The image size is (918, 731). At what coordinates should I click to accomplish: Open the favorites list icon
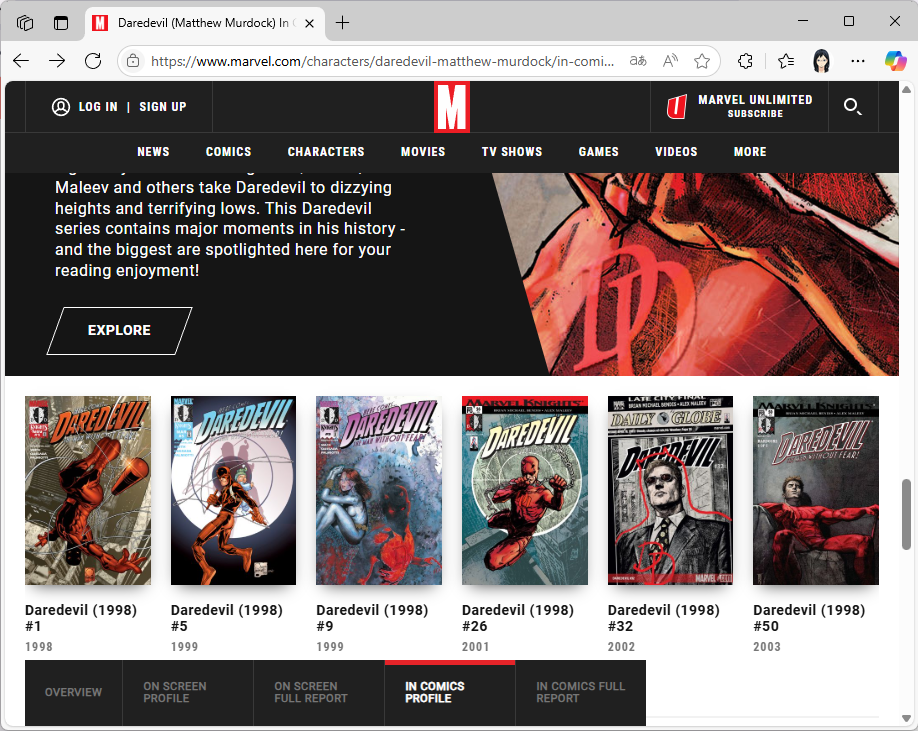tap(786, 61)
